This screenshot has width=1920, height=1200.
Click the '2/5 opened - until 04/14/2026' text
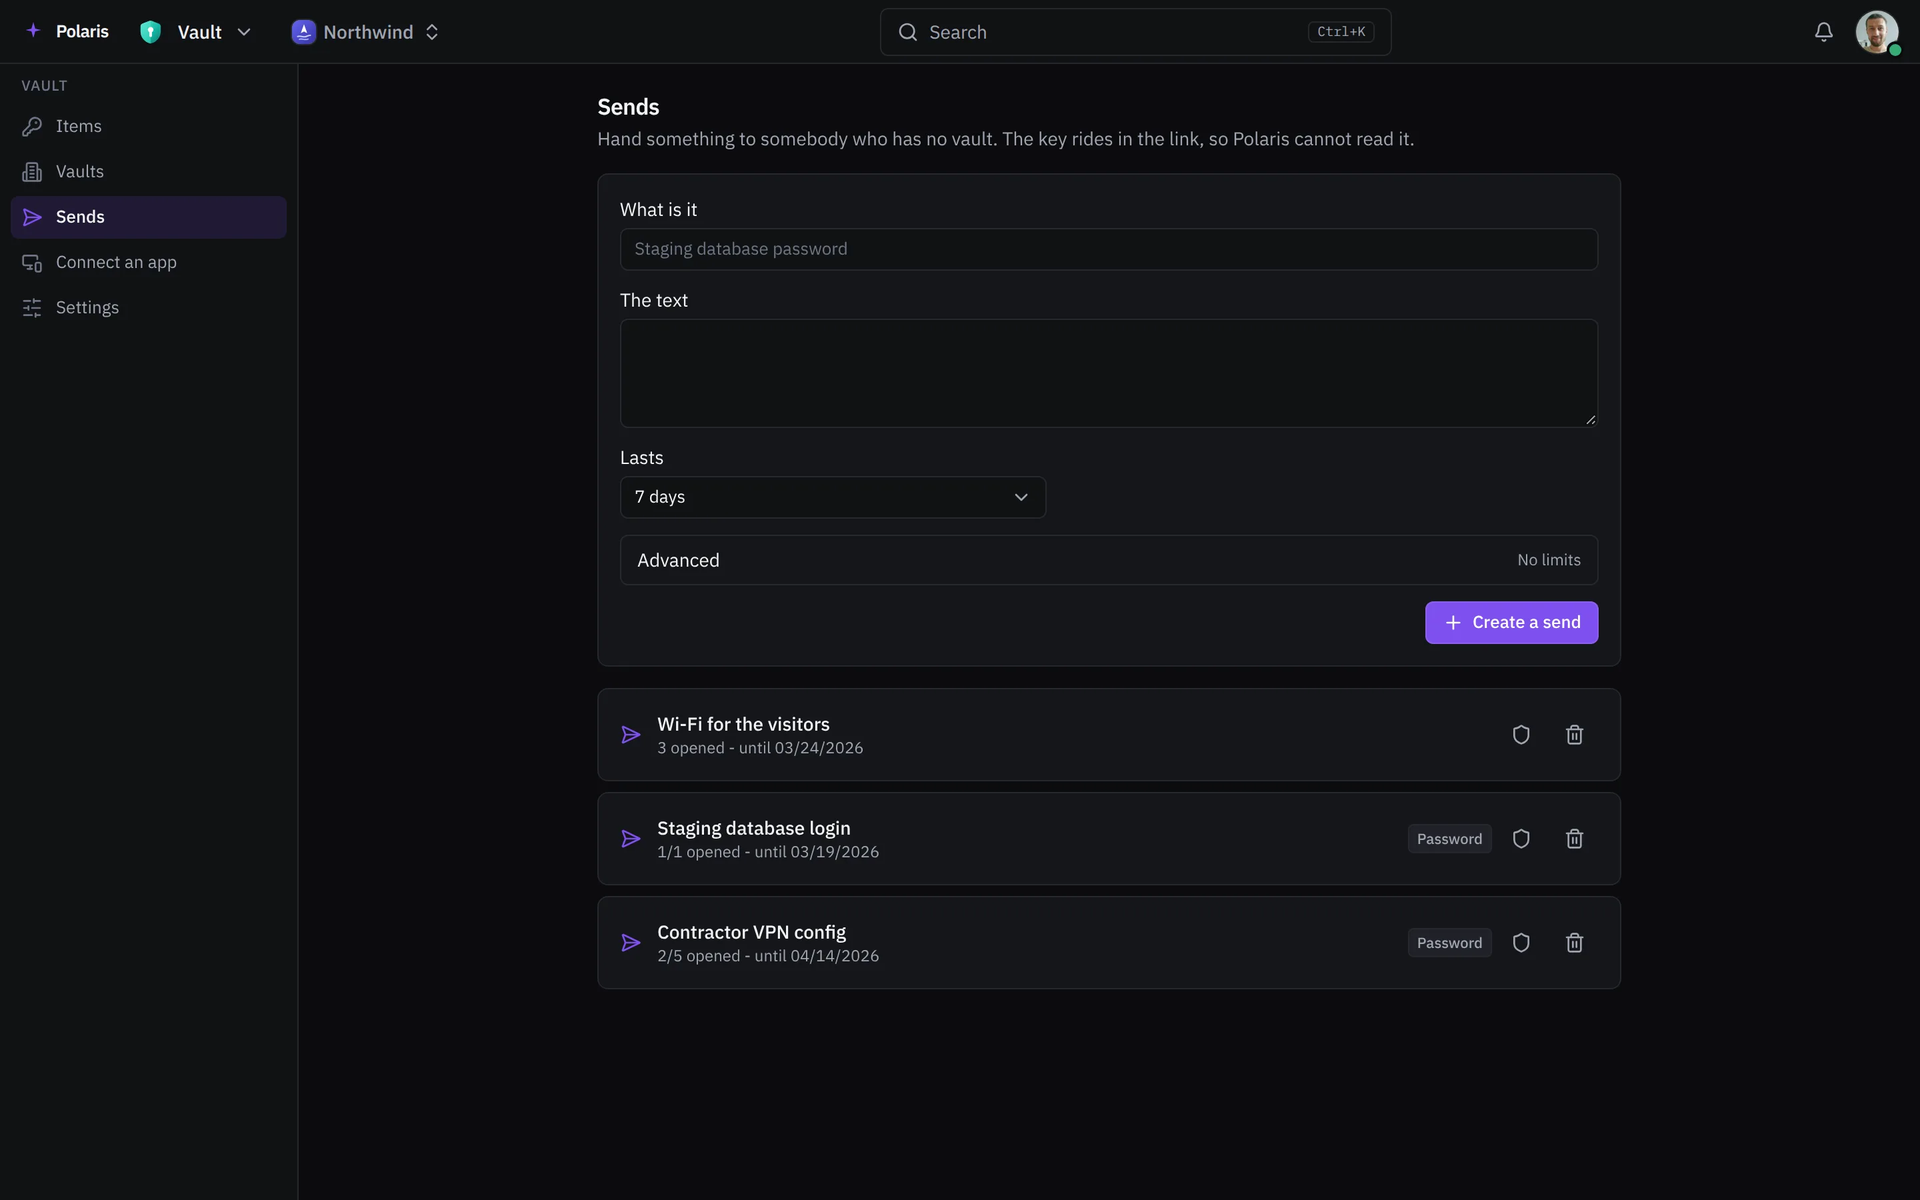(x=768, y=956)
